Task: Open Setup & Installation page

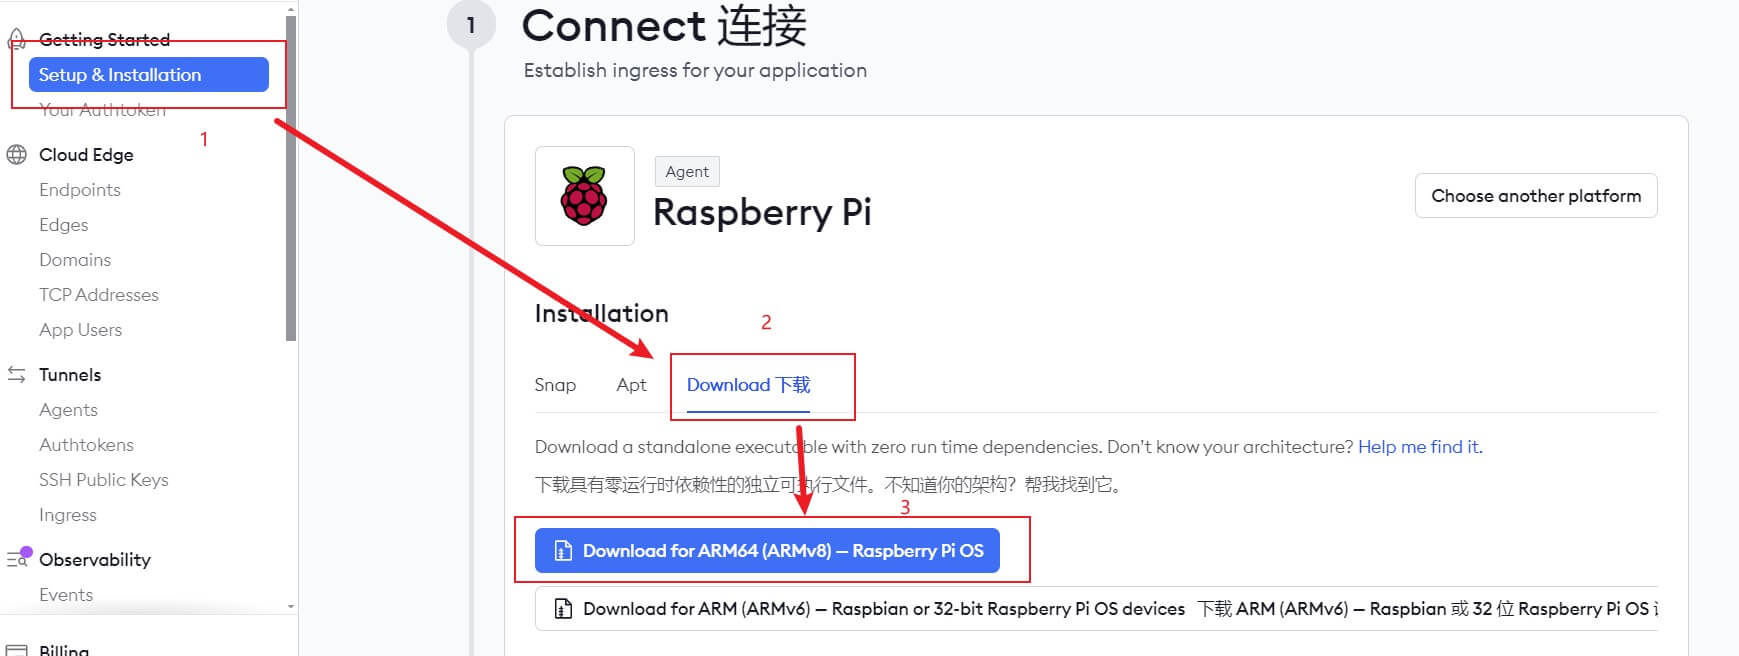Action: pyautogui.click(x=149, y=75)
